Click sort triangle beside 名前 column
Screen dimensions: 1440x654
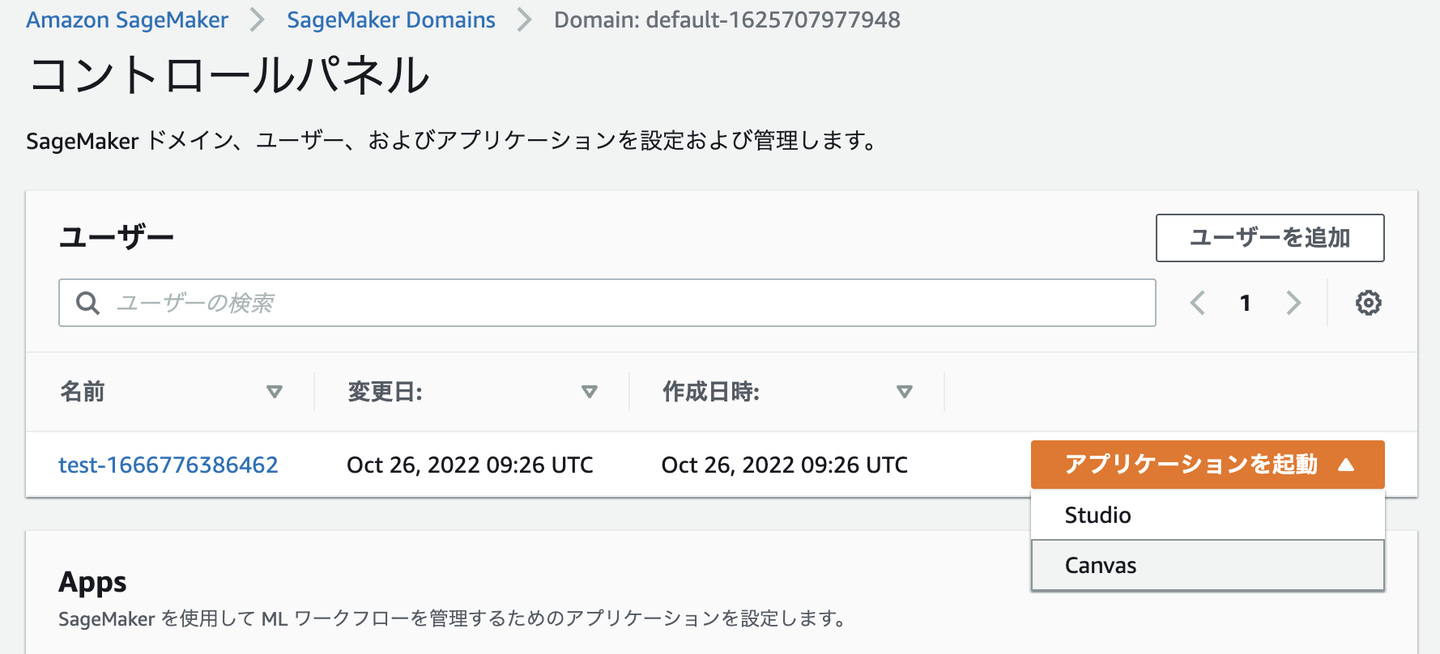(x=274, y=392)
